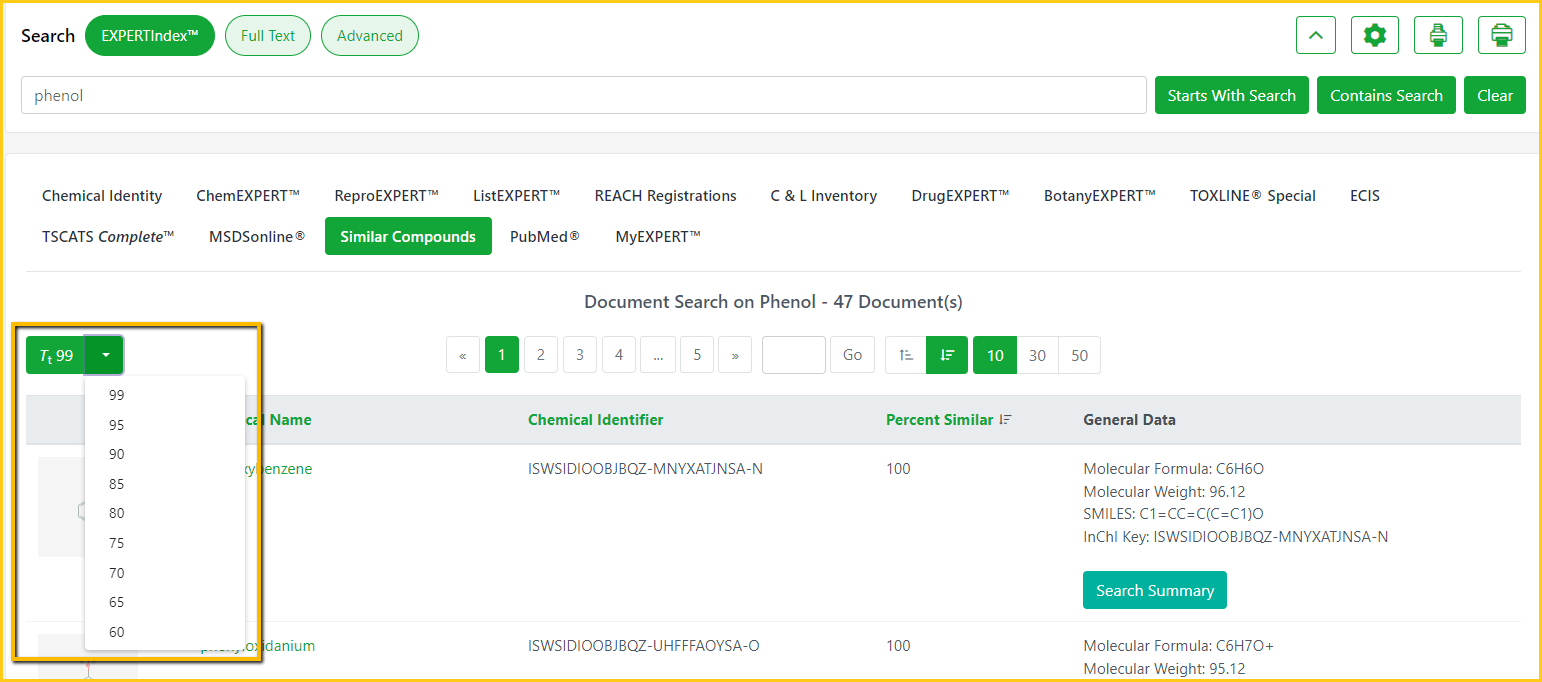Image resolution: width=1542 pixels, height=682 pixels.
Task: Switch to the REACH Registrations tab
Action: (x=665, y=196)
